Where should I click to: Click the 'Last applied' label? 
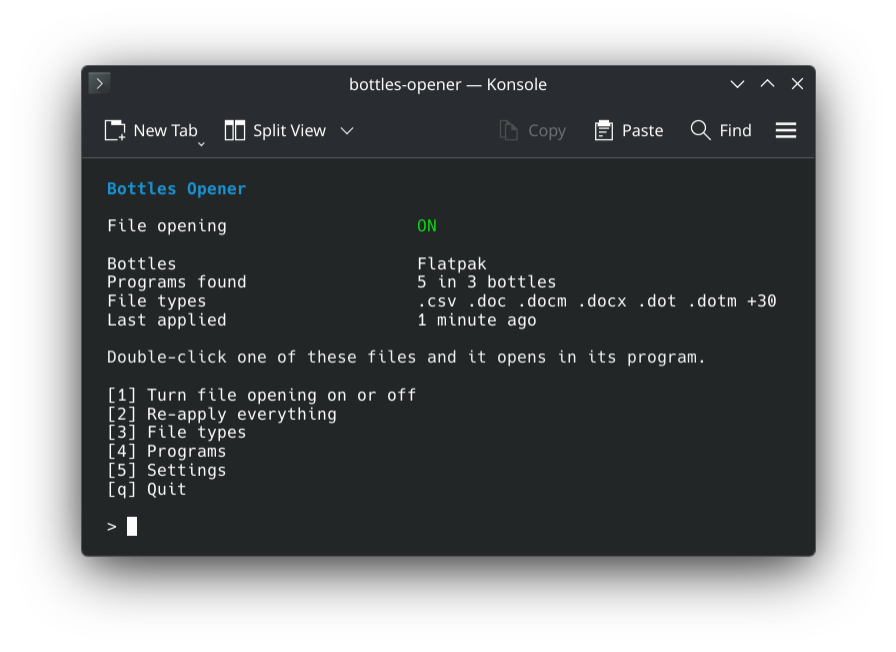click(x=167, y=320)
